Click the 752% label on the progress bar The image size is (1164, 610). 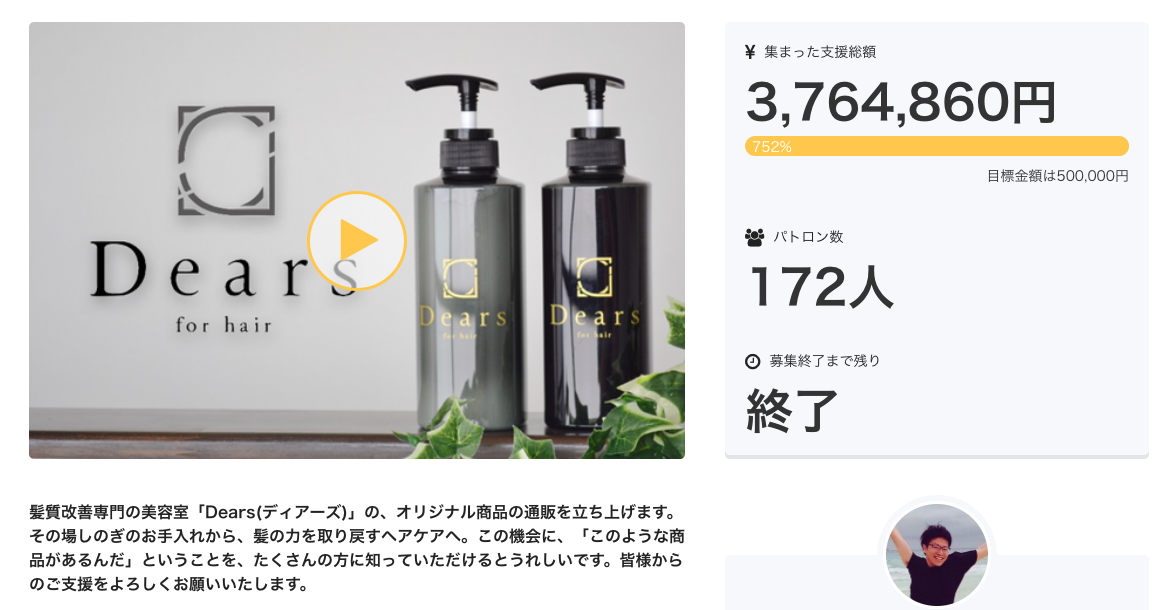click(x=771, y=147)
